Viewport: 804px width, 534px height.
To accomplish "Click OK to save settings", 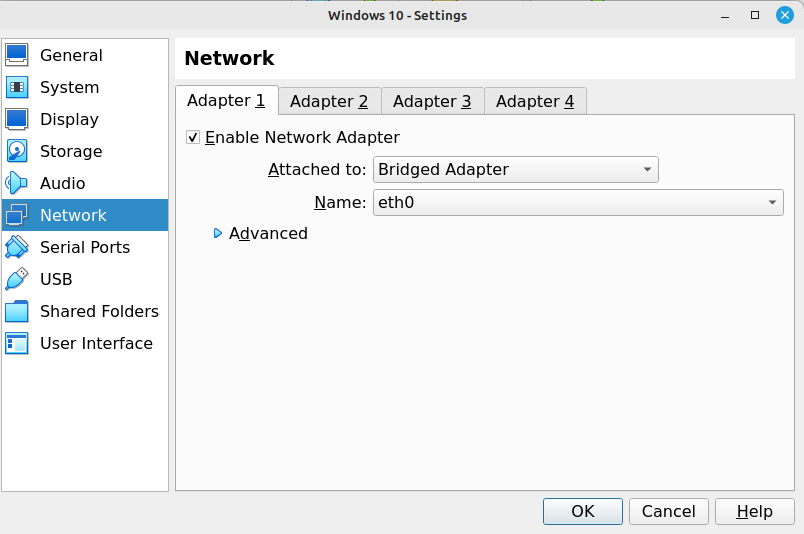I will point(583,511).
